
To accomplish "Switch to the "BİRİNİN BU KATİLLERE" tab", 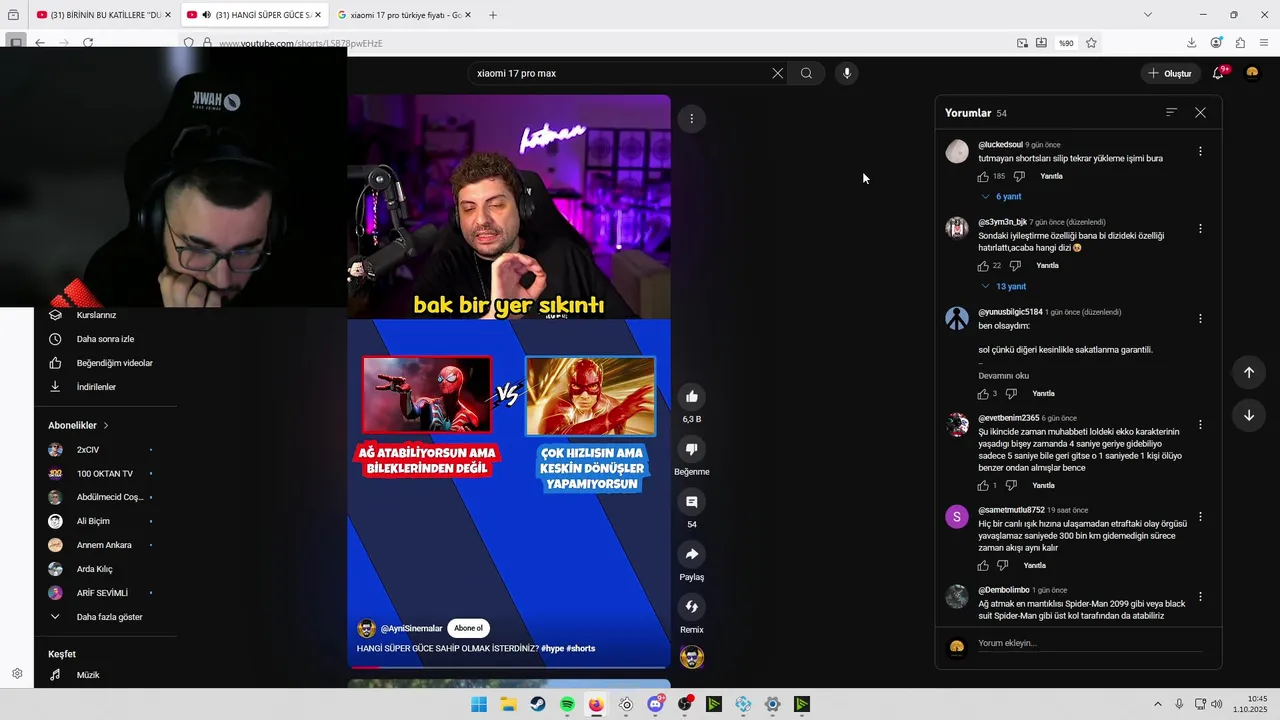I will pyautogui.click(x=103, y=15).
